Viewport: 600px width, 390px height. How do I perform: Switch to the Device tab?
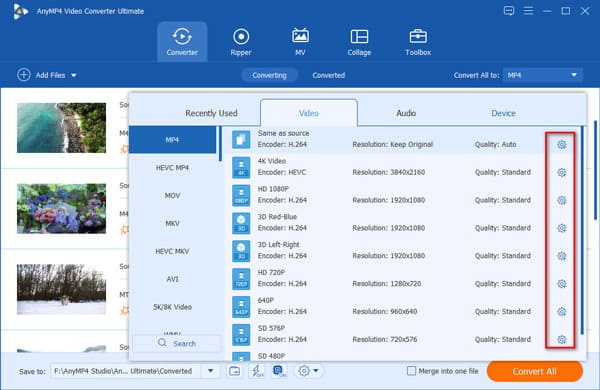click(503, 113)
